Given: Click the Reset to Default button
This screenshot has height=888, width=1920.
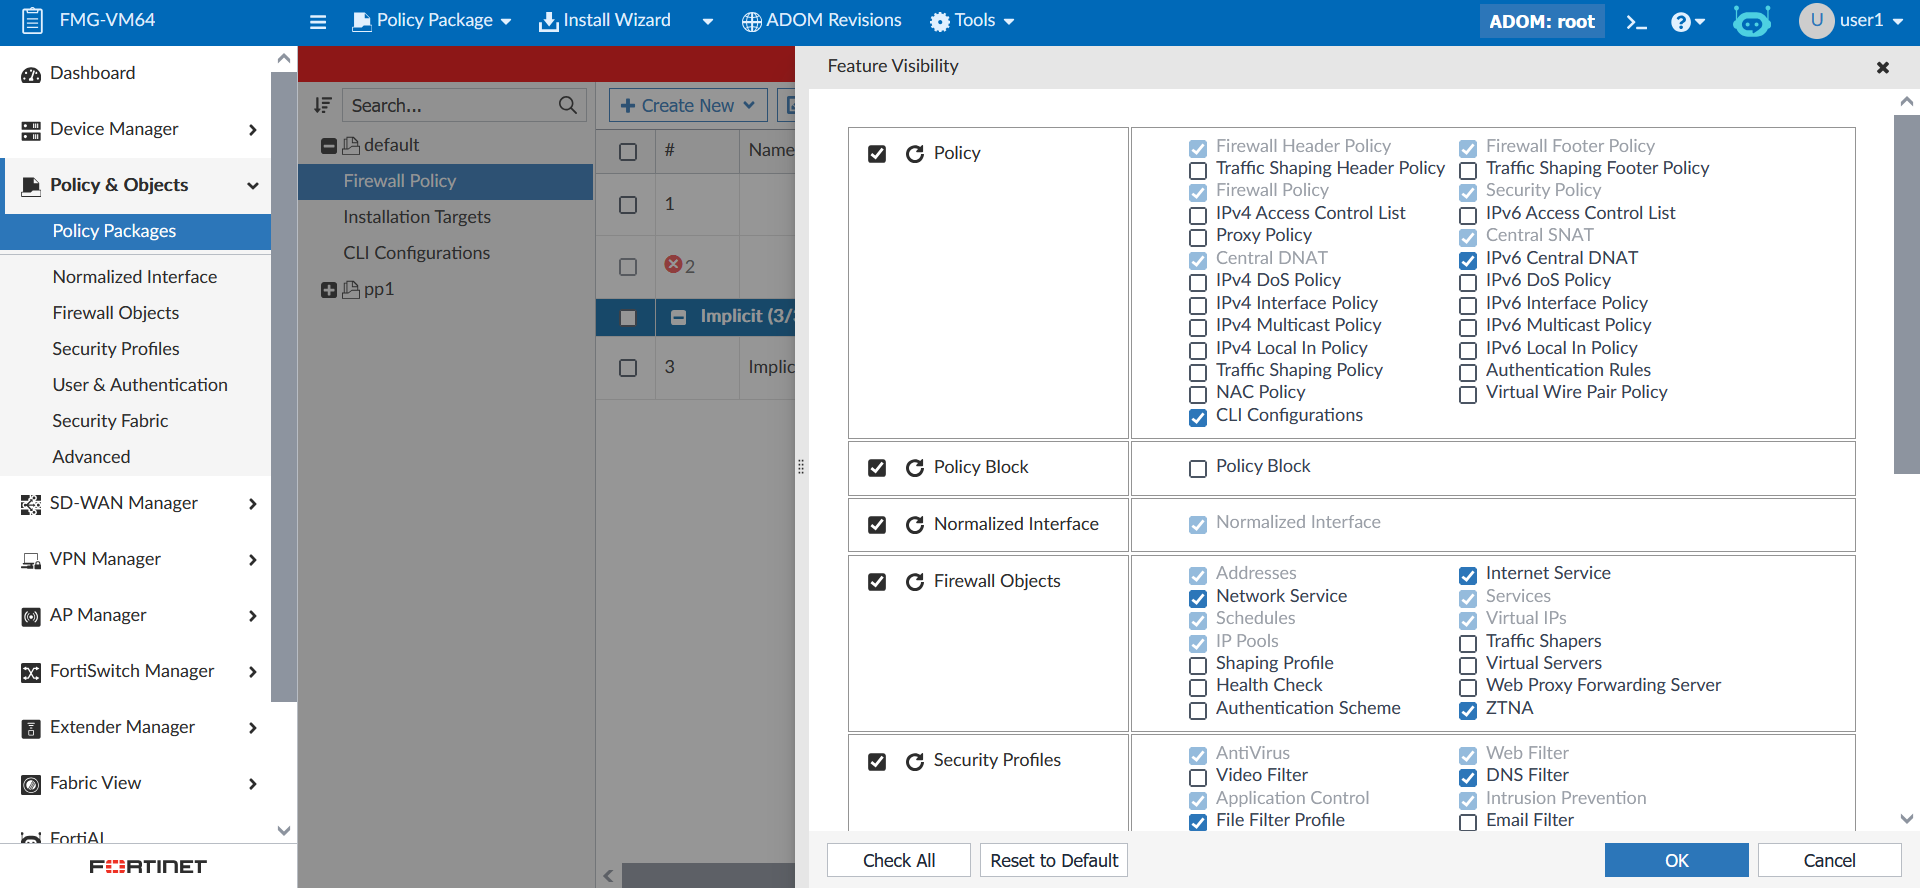Looking at the screenshot, I should pos(1054,860).
